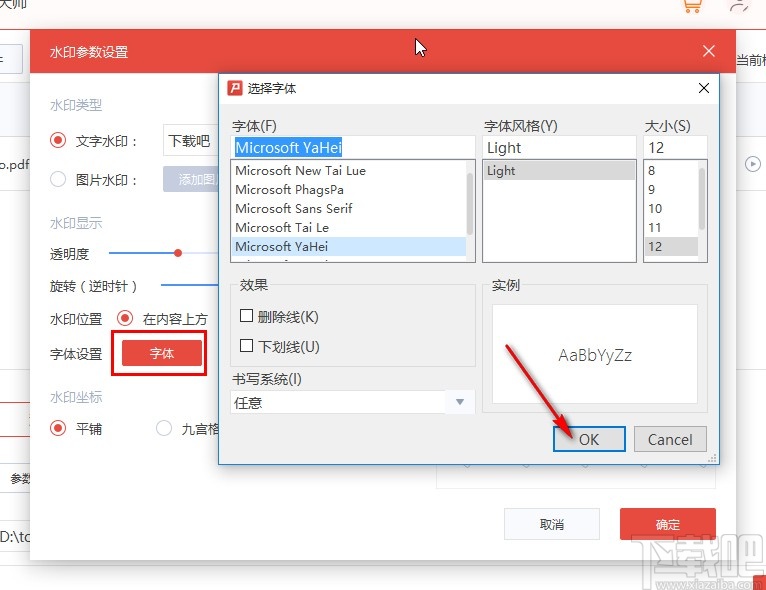Click the red 字体 button

(x=162, y=353)
